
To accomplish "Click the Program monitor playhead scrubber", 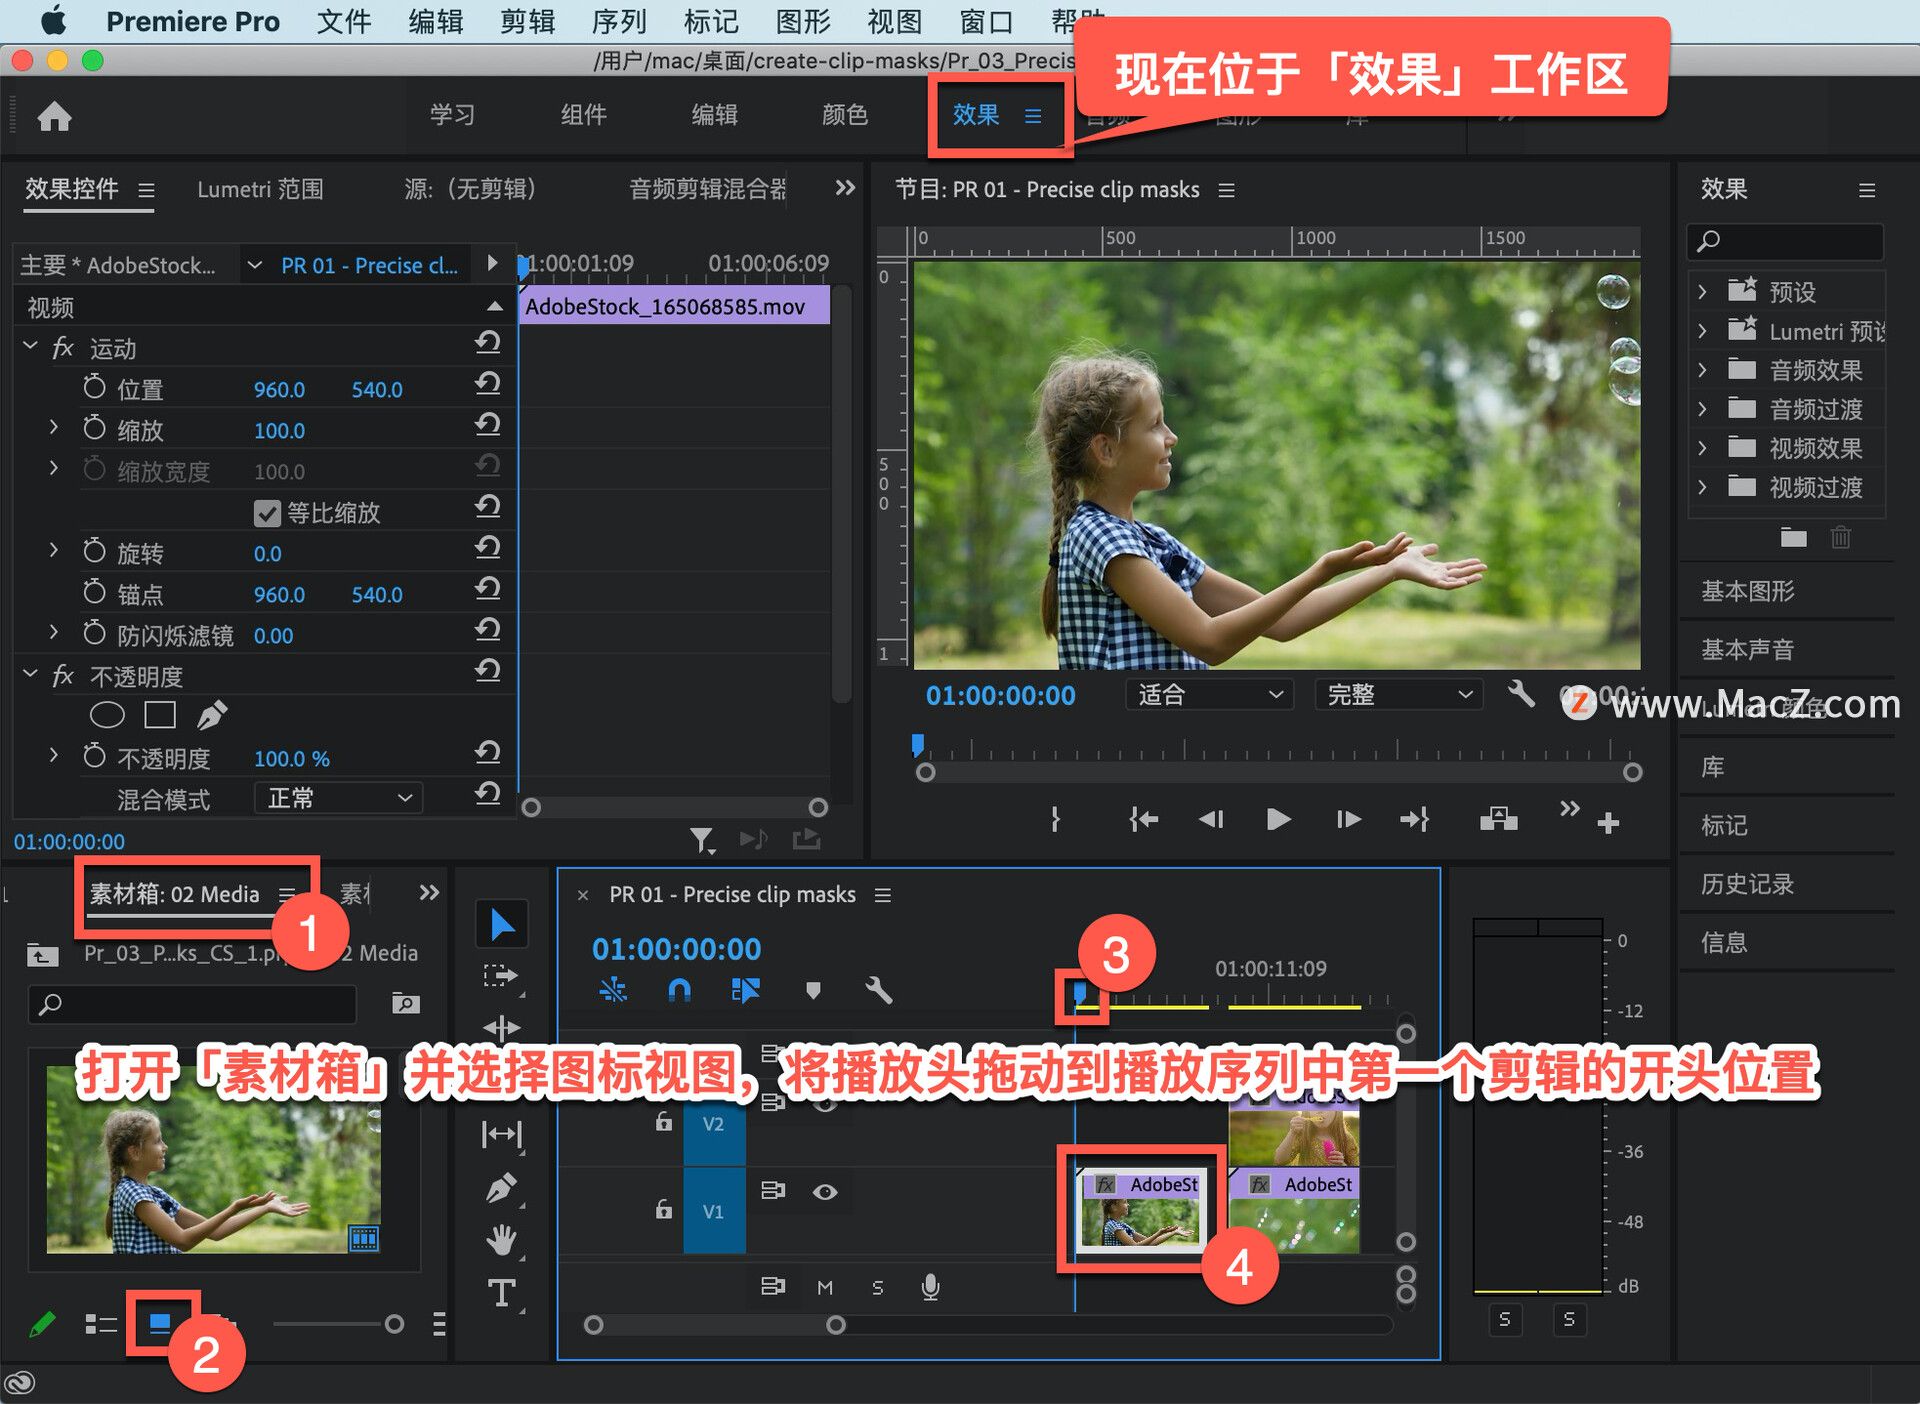I will click(x=918, y=745).
